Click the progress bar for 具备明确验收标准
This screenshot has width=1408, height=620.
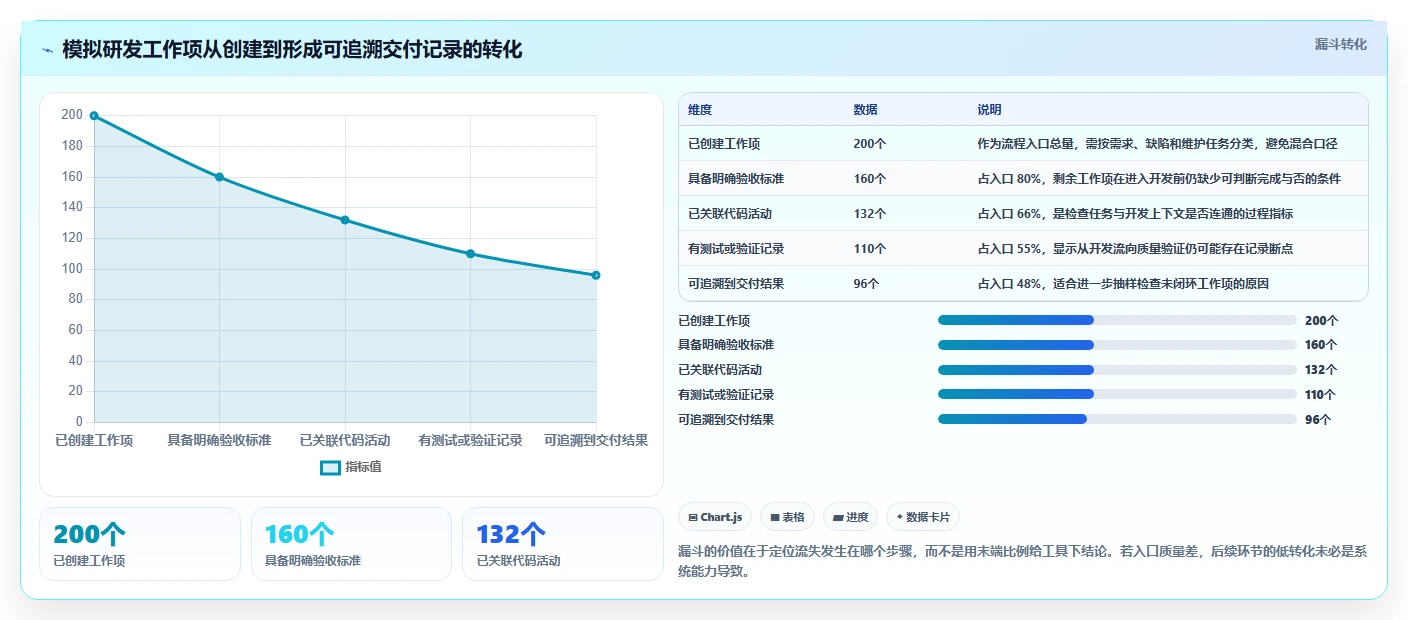click(x=1117, y=345)
